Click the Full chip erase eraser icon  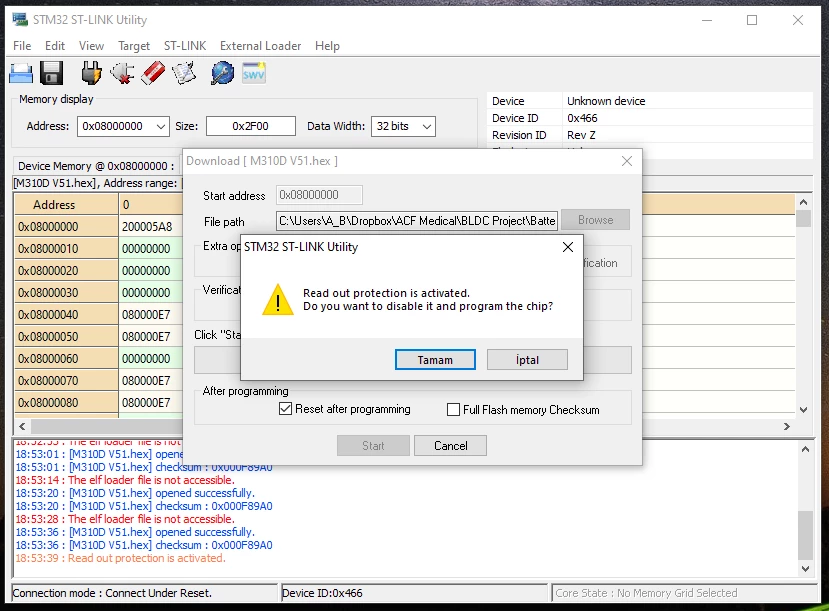click(153, 73)
